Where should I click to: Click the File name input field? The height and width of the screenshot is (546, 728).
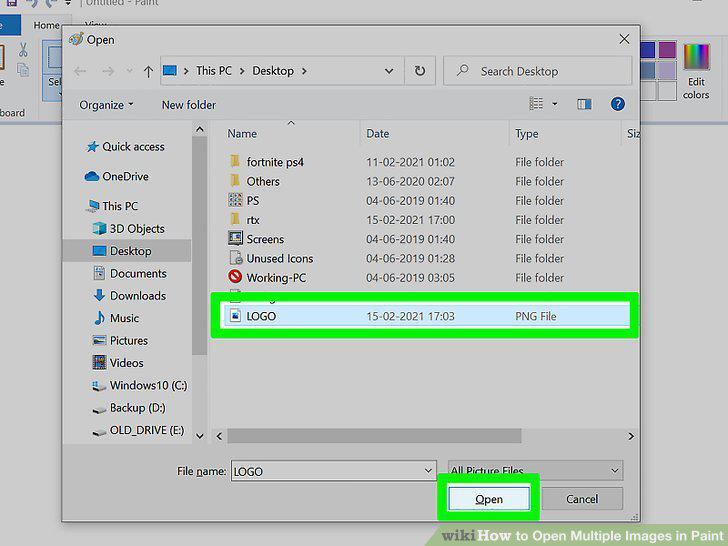tap(333, 471)
